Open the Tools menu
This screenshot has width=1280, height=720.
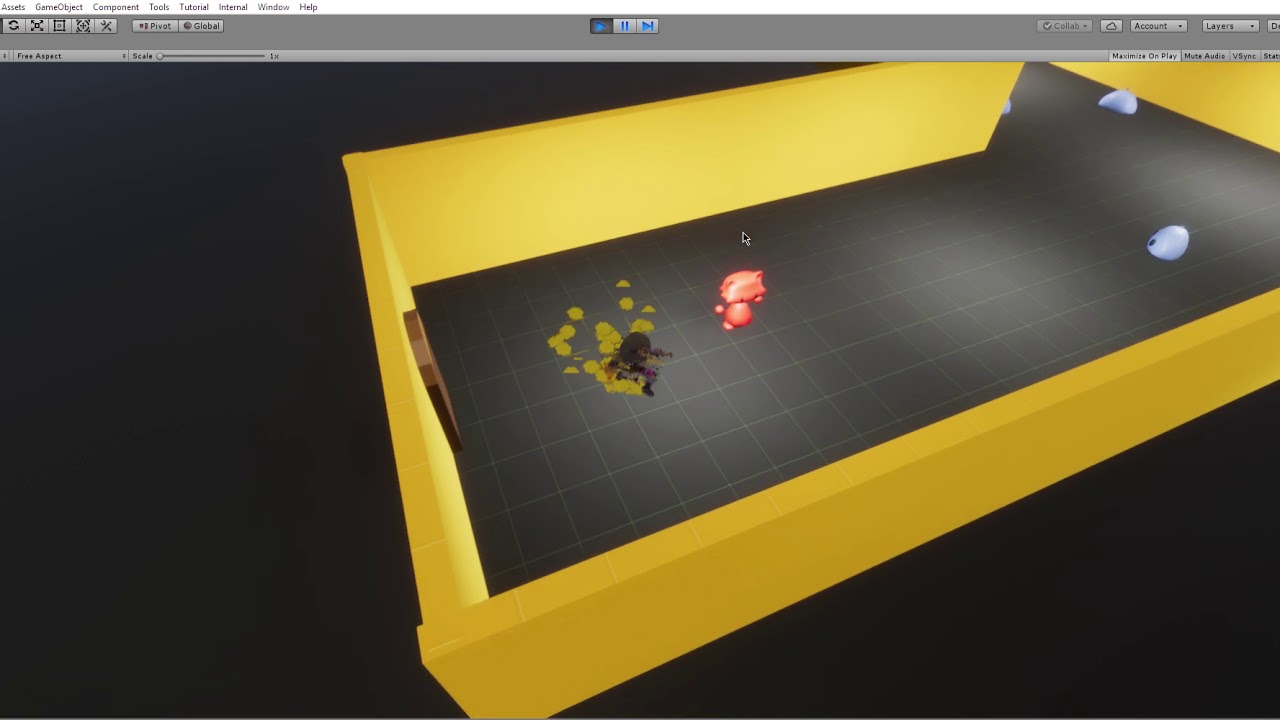(159, 7)
